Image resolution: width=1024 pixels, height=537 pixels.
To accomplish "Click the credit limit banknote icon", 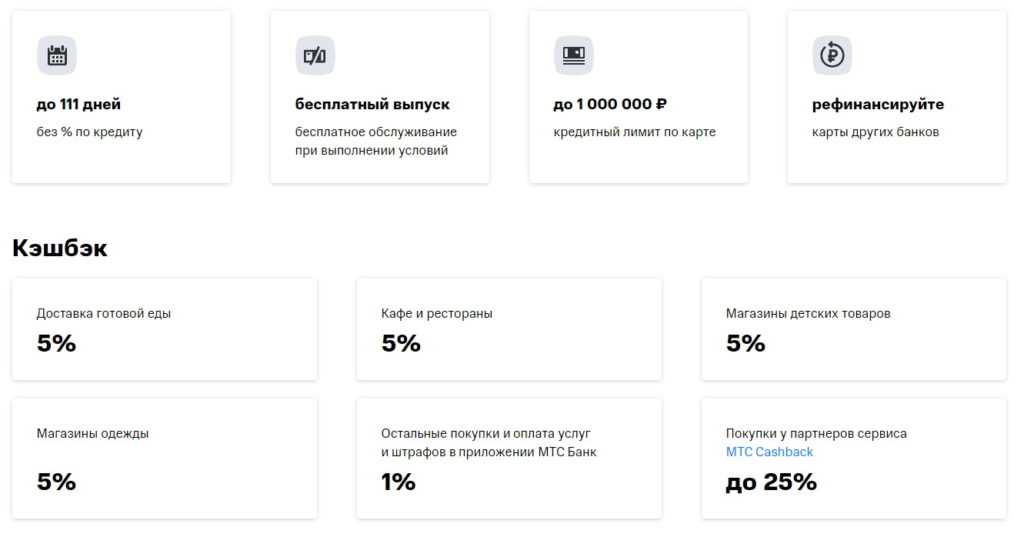I will click(573, 55).
